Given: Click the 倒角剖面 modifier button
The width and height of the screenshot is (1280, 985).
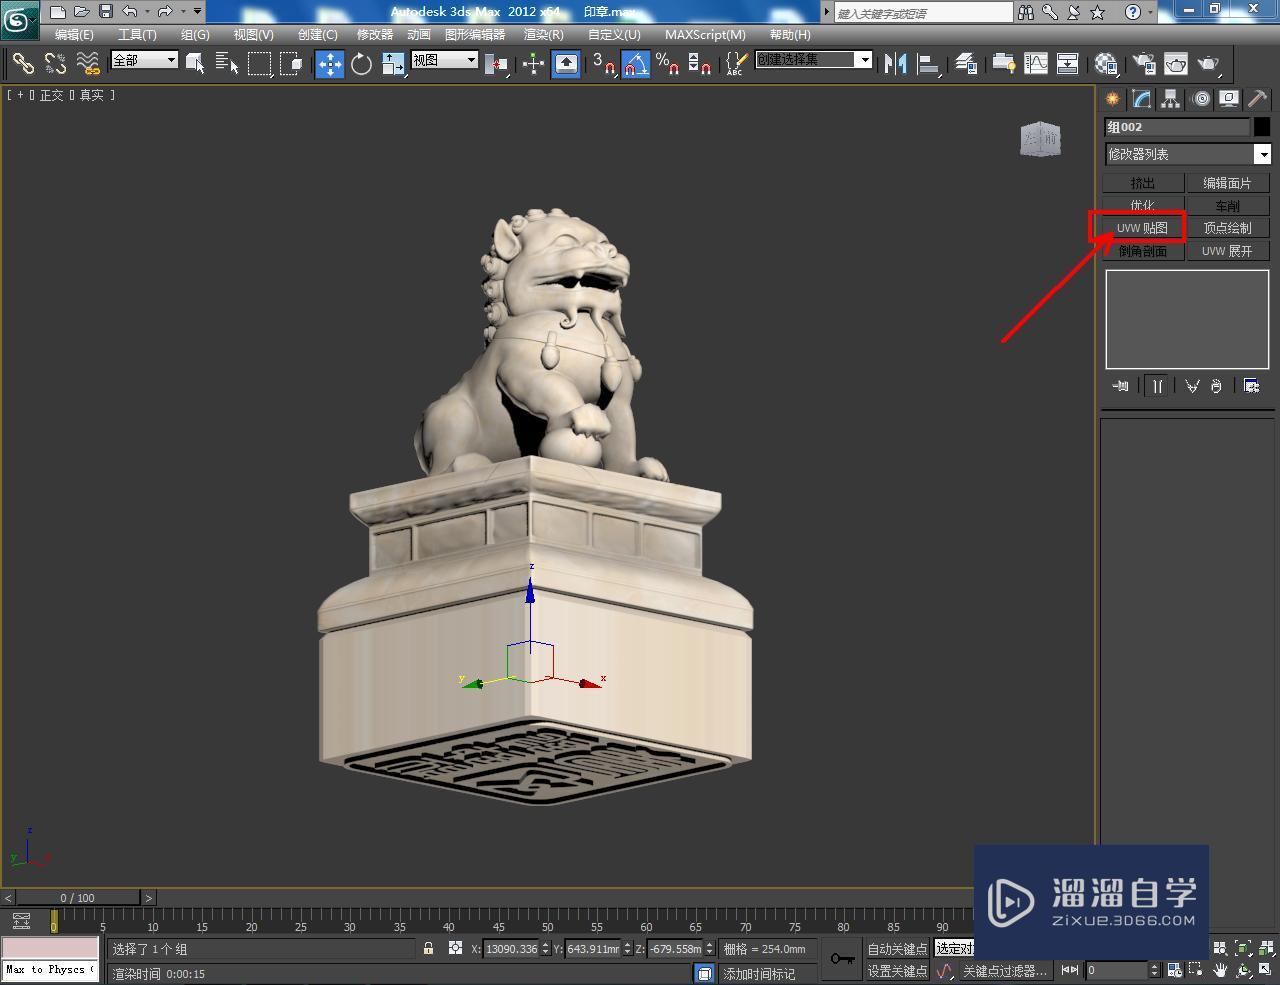Looking at the screenshot, I should point(1143,251).
